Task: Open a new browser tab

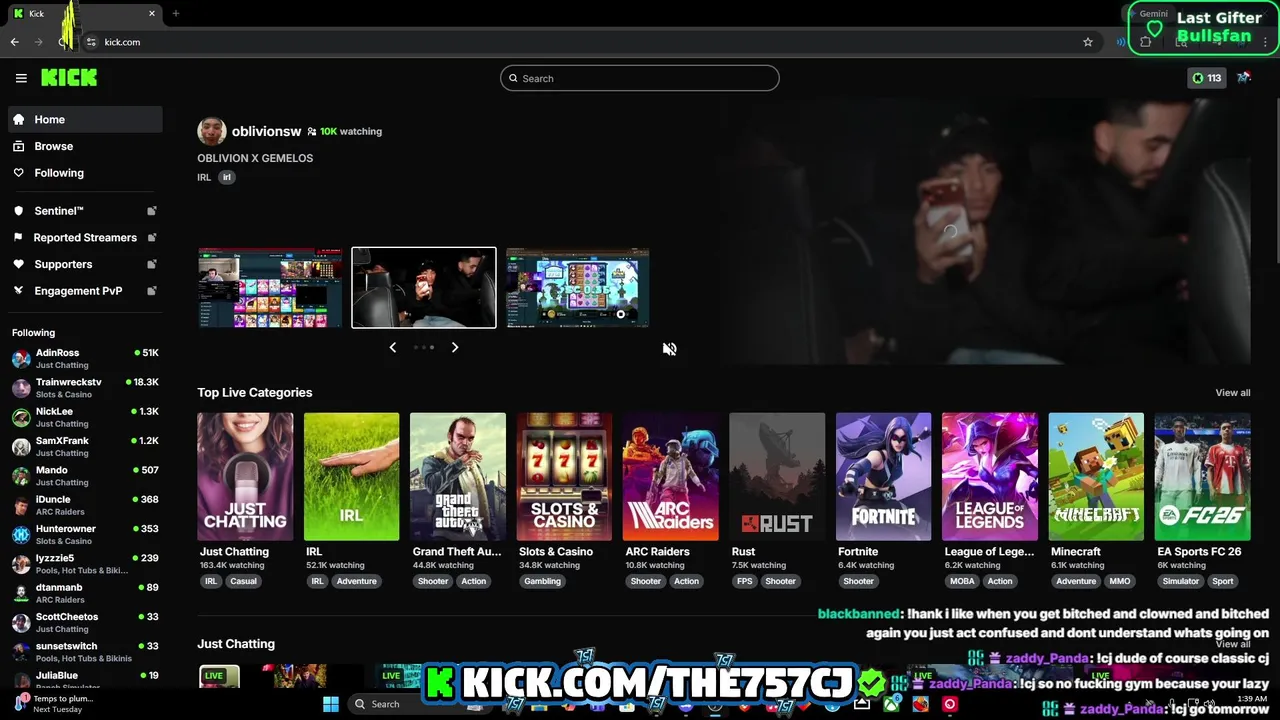Action: coord(176,13)
